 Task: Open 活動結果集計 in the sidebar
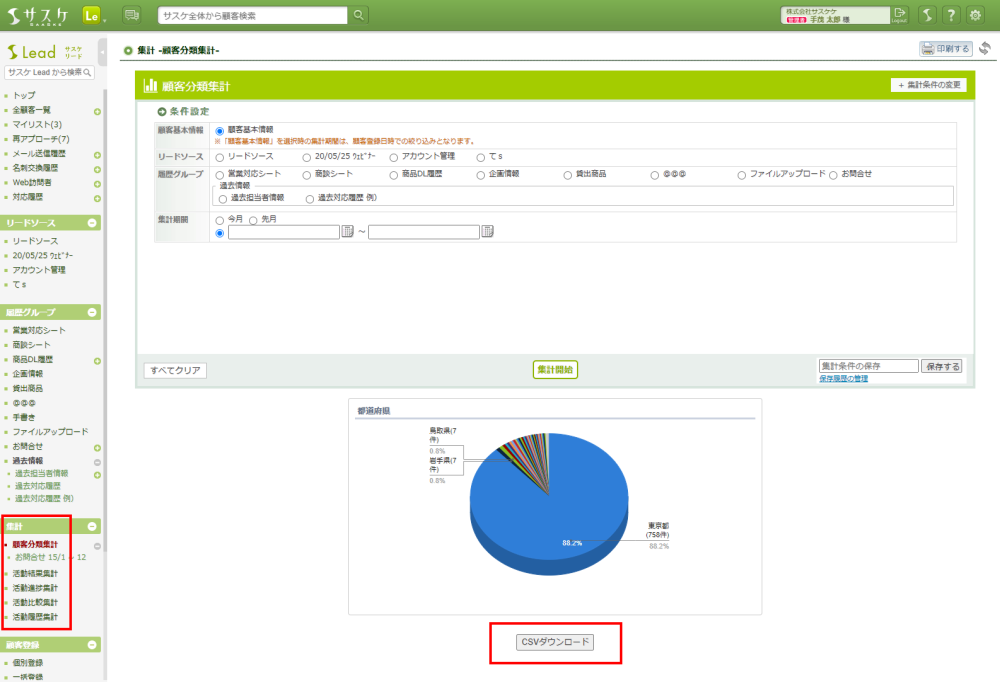35,574
